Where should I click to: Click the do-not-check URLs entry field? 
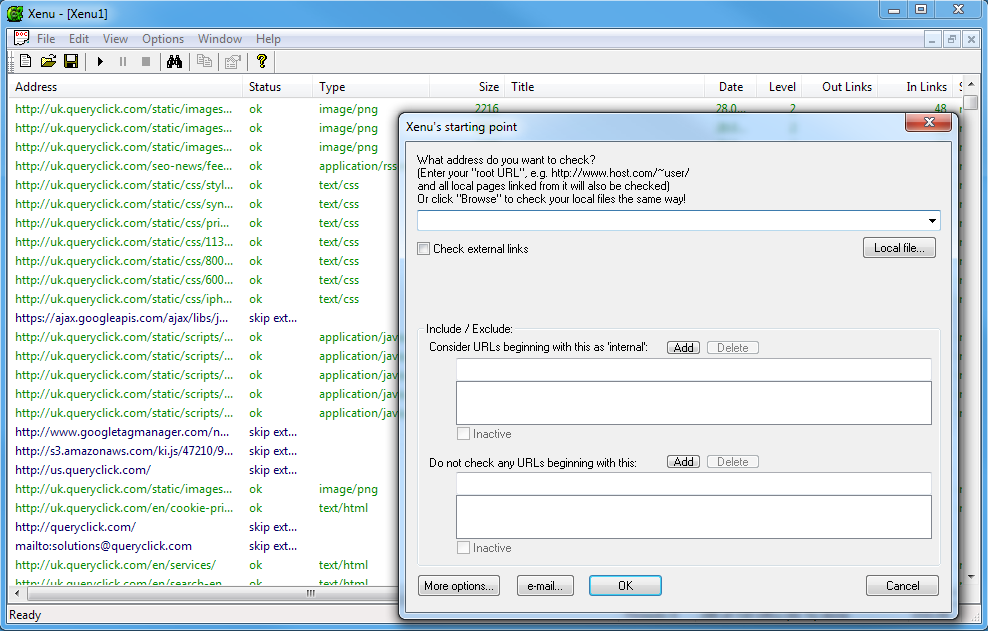click(694, 484)
